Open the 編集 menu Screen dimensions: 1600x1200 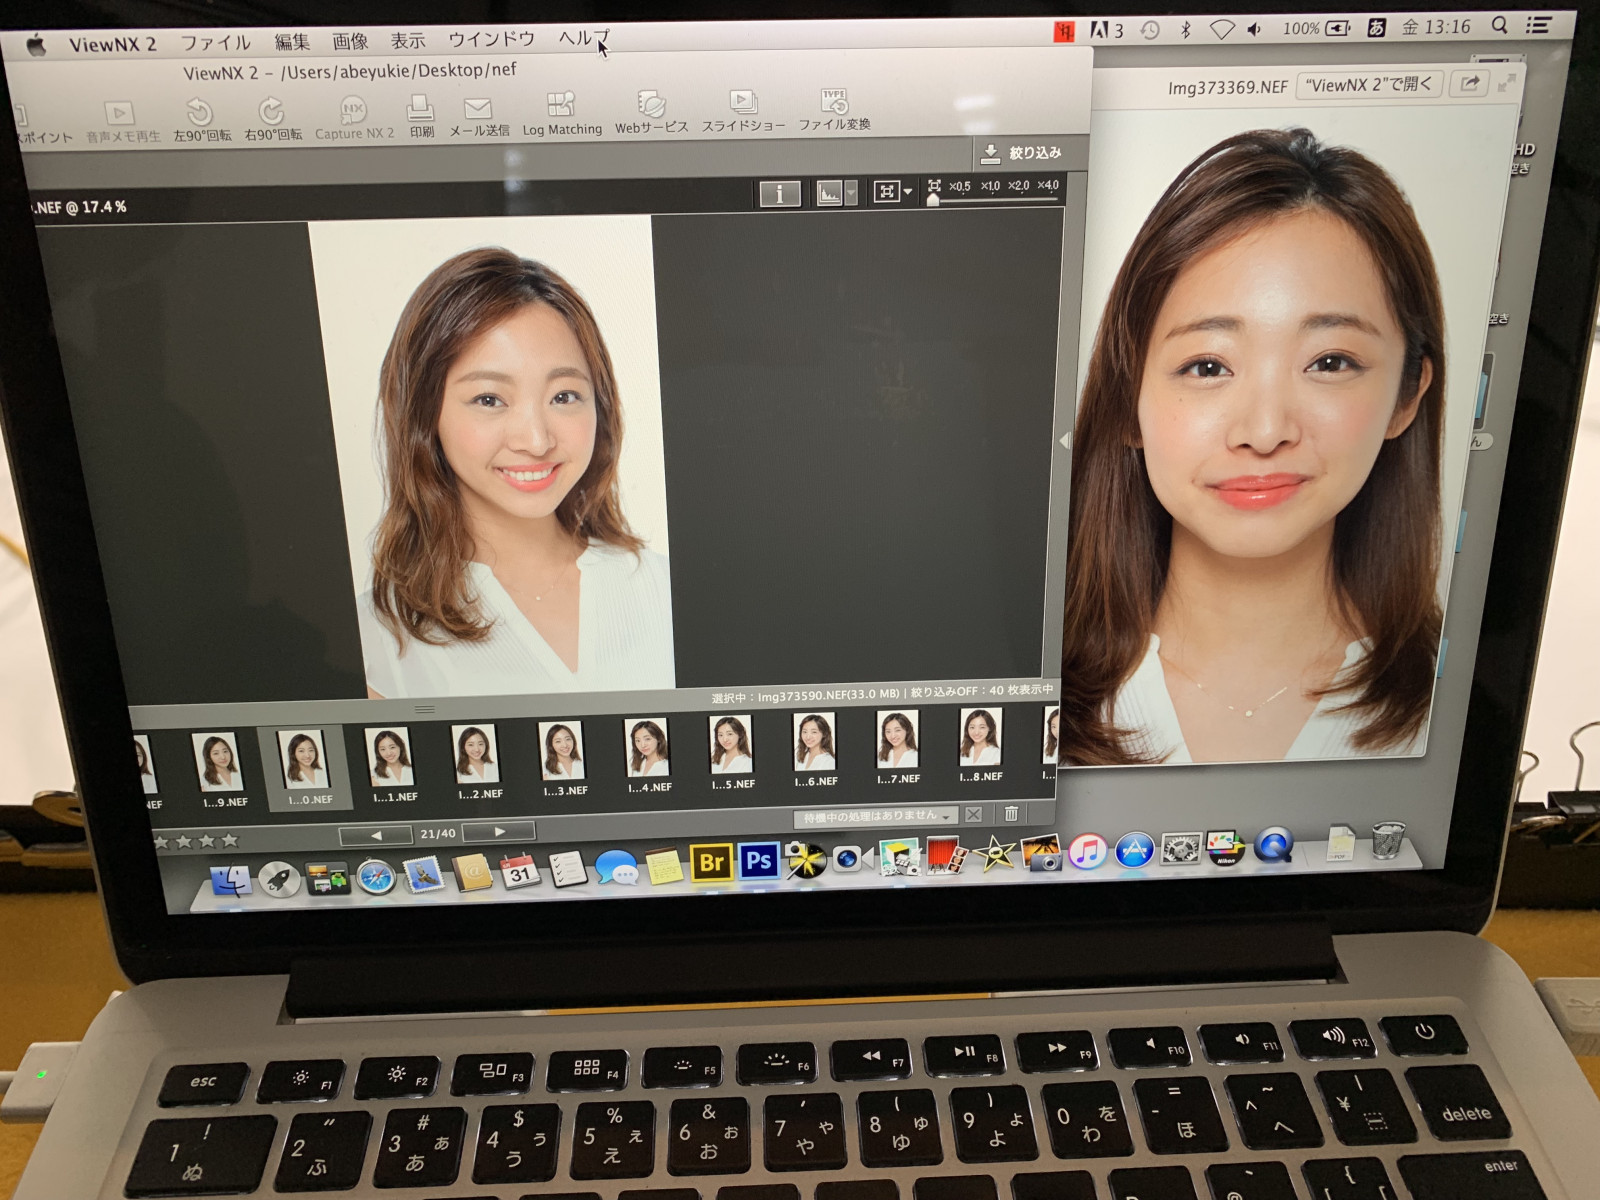pyautogui.click(x=292, y=42)
